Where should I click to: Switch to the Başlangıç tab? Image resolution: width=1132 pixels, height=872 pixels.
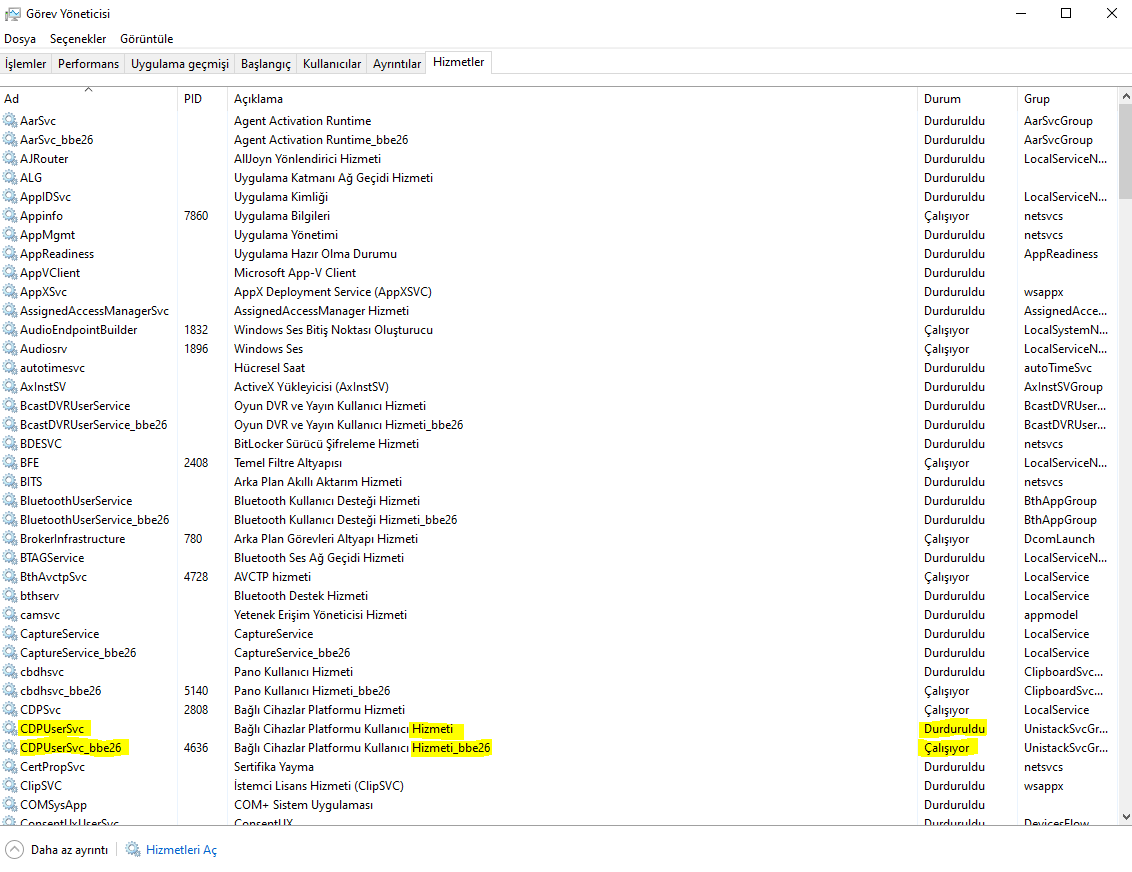(x=266, y=64)
